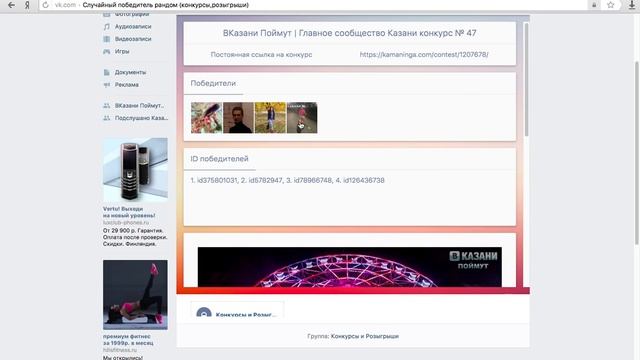
Task: Select the Победители tab heading
Action: tap(213, 83)
